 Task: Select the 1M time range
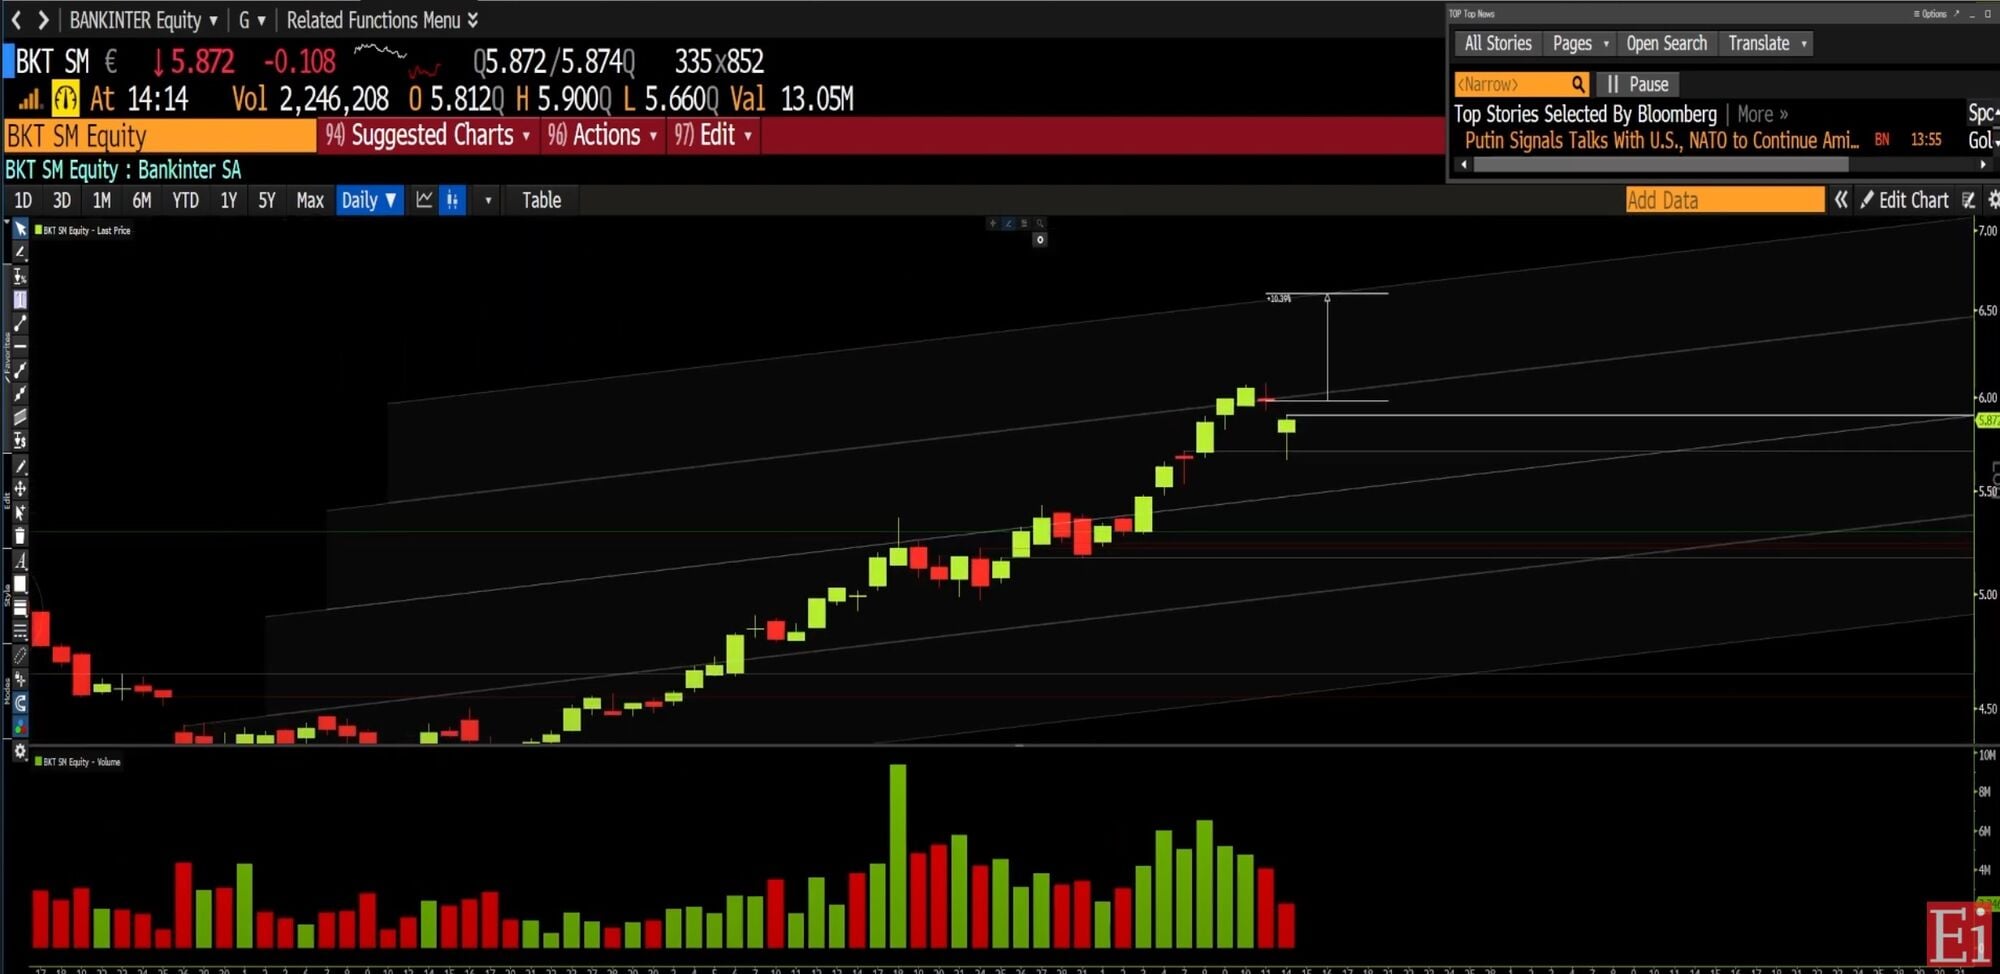[x=102, y=200]
